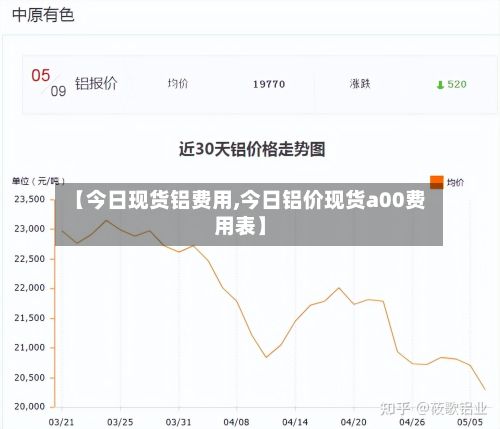500x429 pixels.
Task: Click the 04/08 x-axis date label
Action: pyautogui.click(x=236, y=422)
